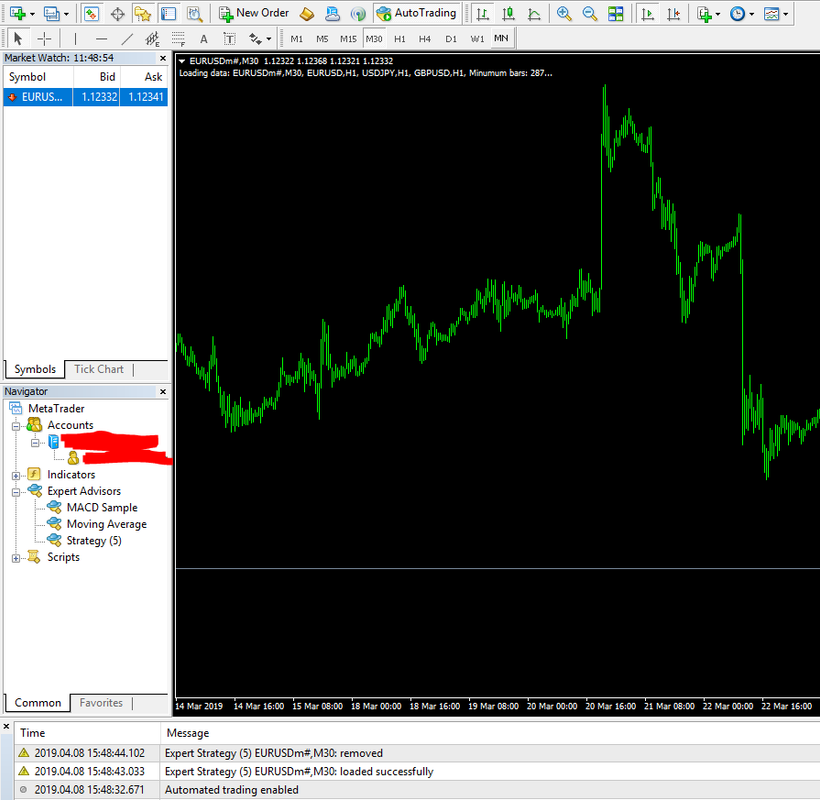Switch to the Tick Chart tab
The image size is (820, 800).
pyautogui.click(x=99, y=369)
